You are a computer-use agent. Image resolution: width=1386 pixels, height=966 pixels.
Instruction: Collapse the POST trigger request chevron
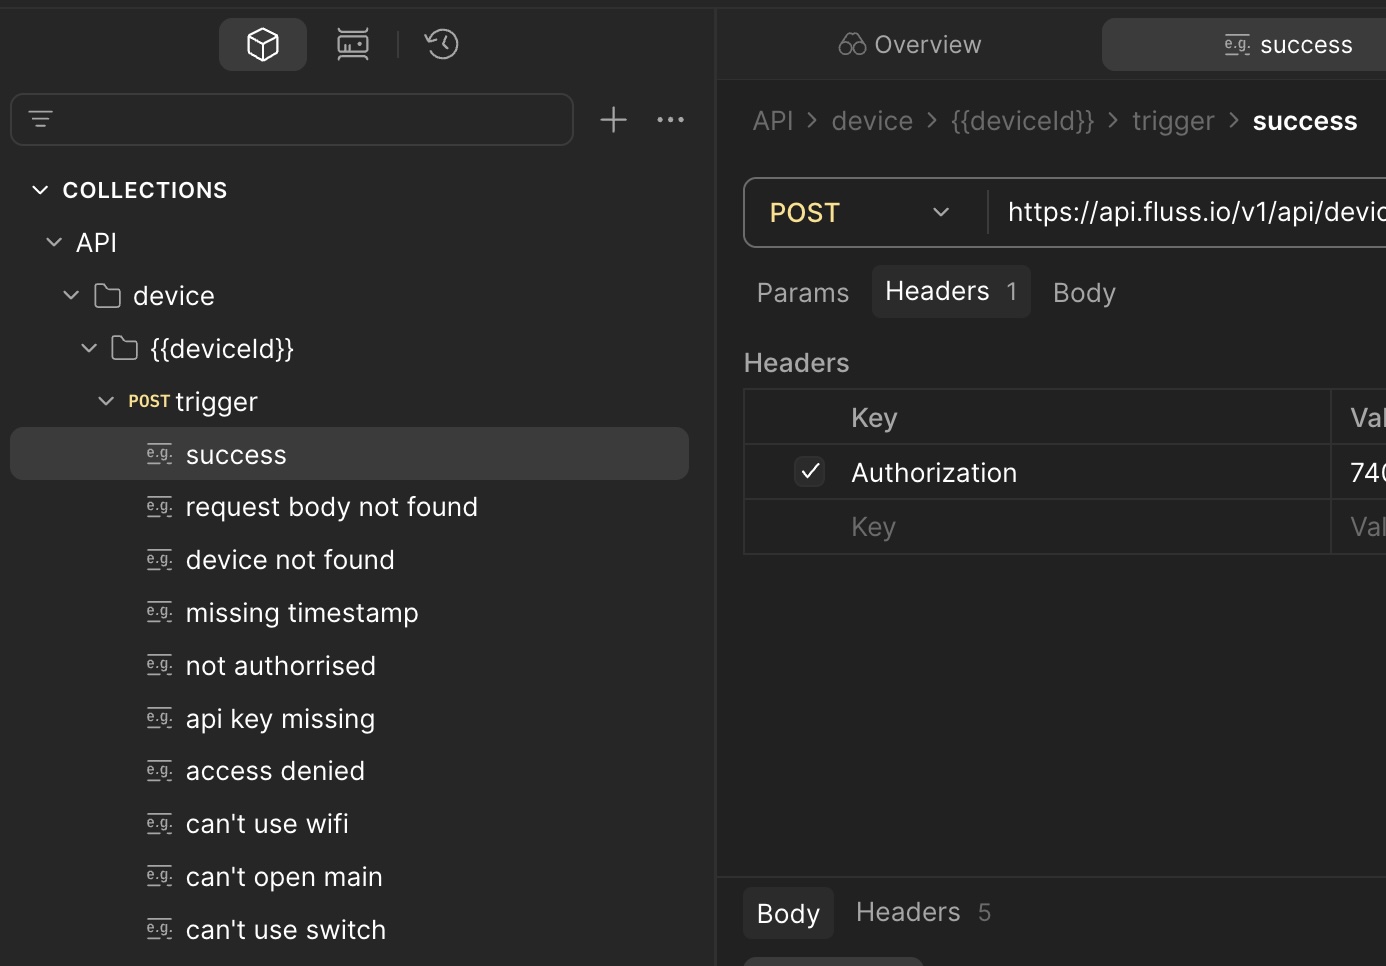[106, 402]
